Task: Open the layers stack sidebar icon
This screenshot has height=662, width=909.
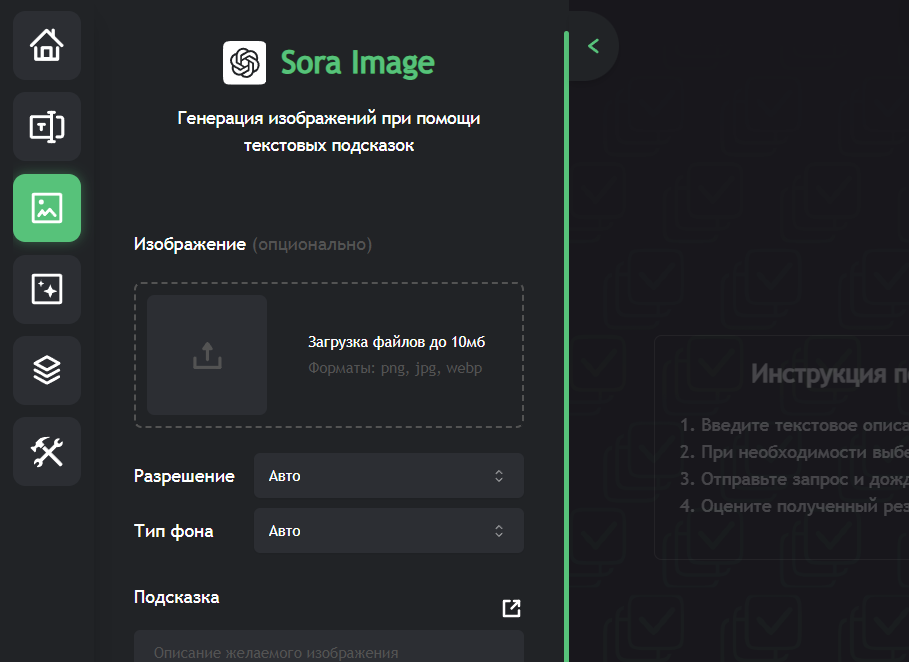Action: click(47, 370)
